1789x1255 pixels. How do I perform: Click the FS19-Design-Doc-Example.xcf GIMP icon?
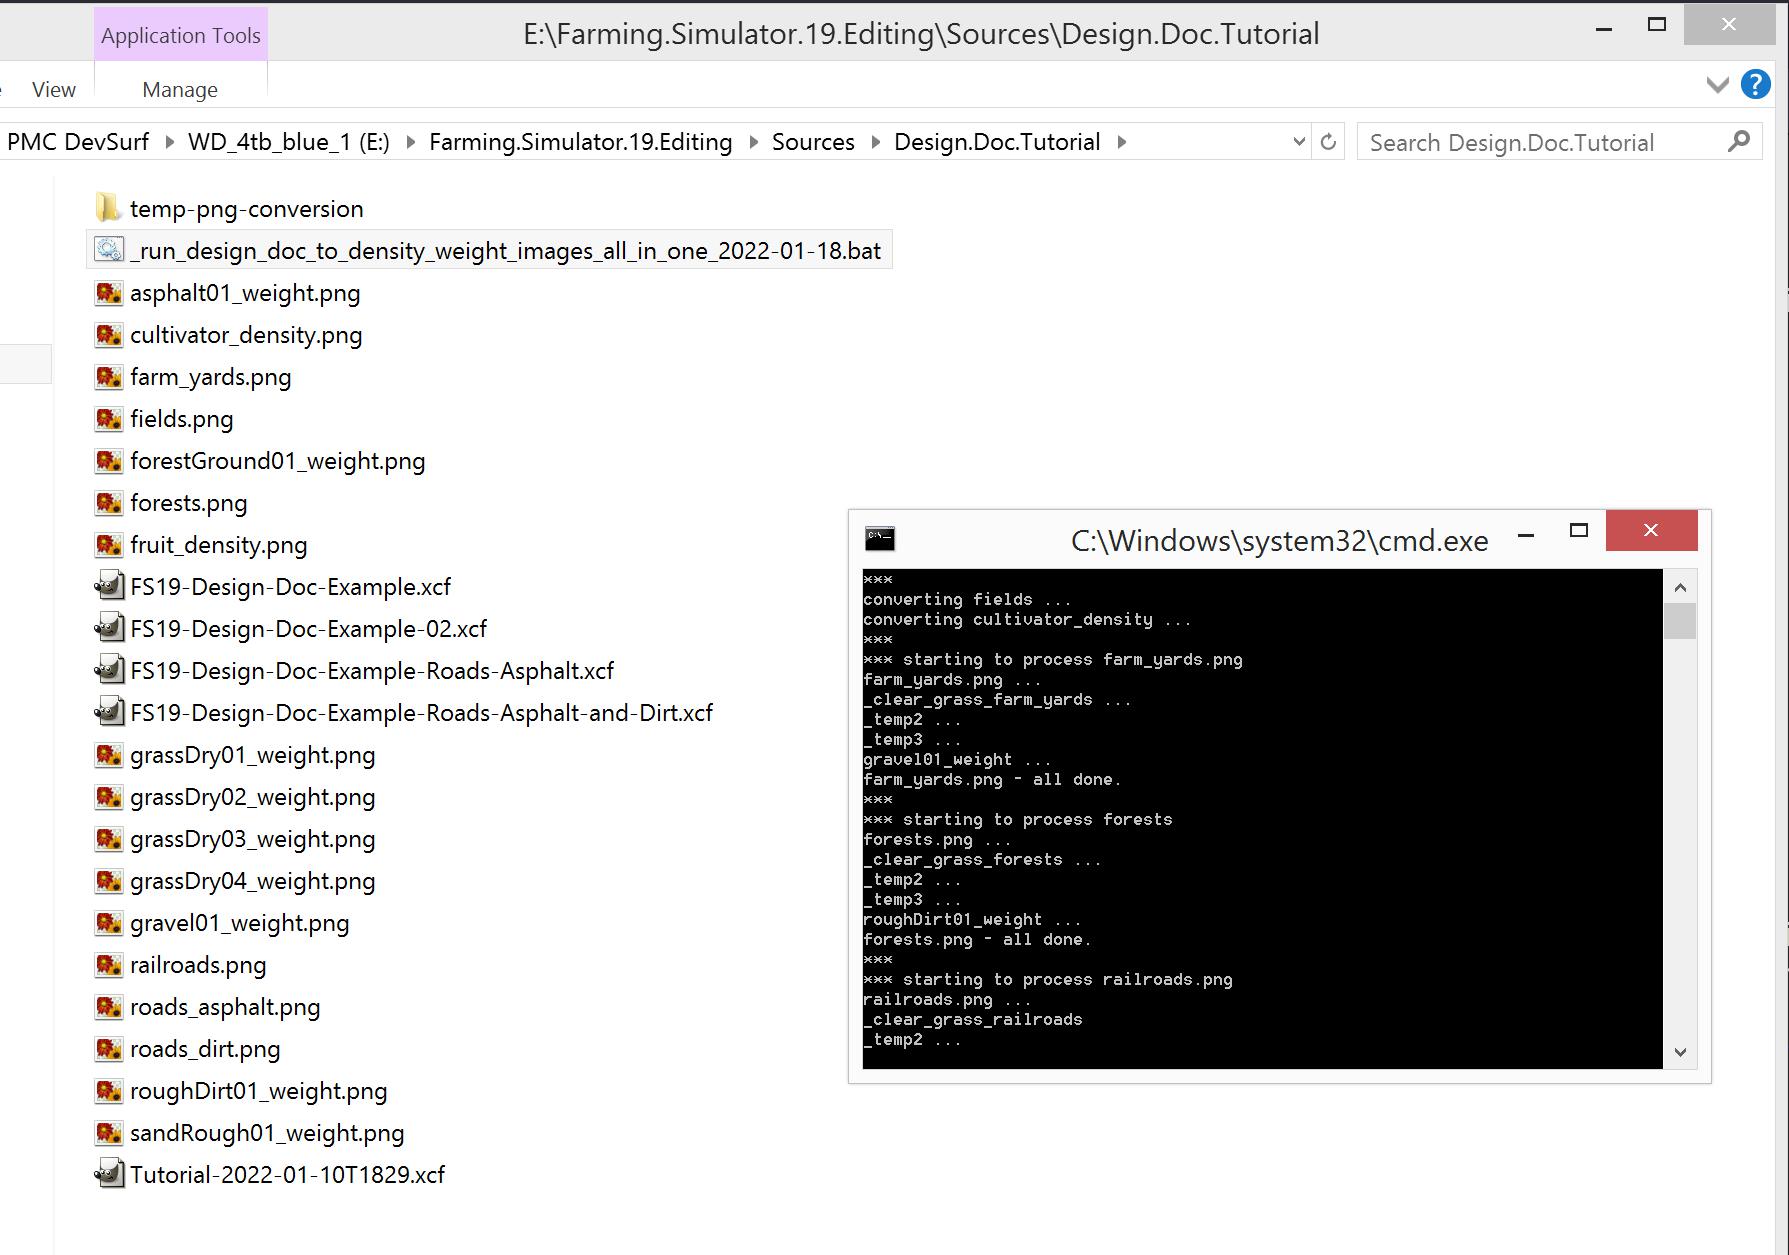(109, 586)
